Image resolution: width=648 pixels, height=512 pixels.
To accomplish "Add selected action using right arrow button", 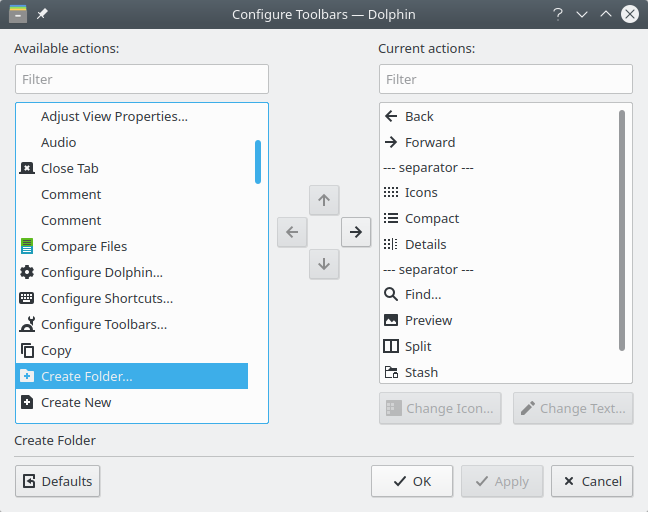I will point(356,232).
